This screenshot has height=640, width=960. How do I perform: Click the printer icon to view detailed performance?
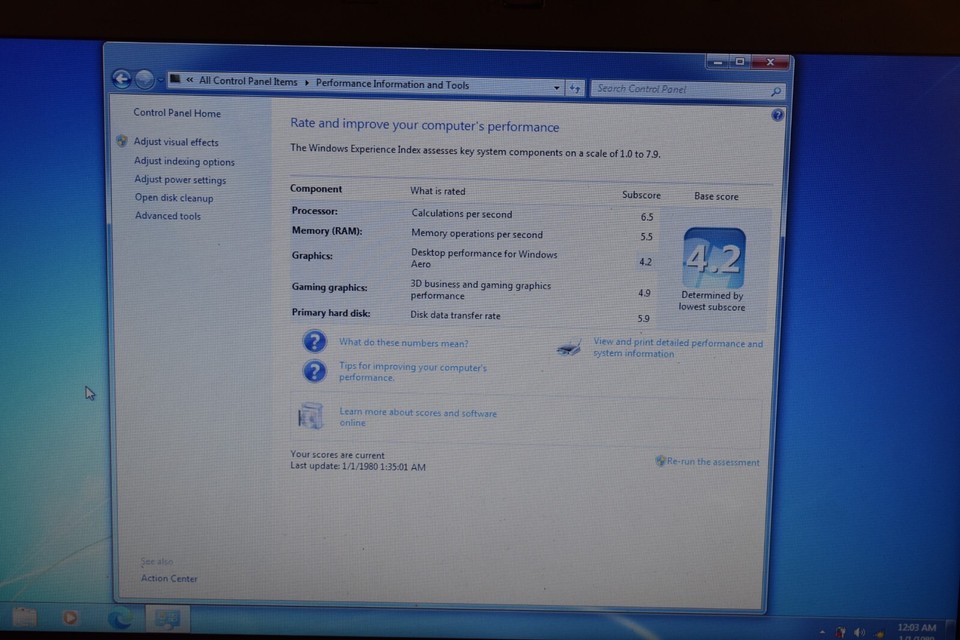[x=570, y=347]
